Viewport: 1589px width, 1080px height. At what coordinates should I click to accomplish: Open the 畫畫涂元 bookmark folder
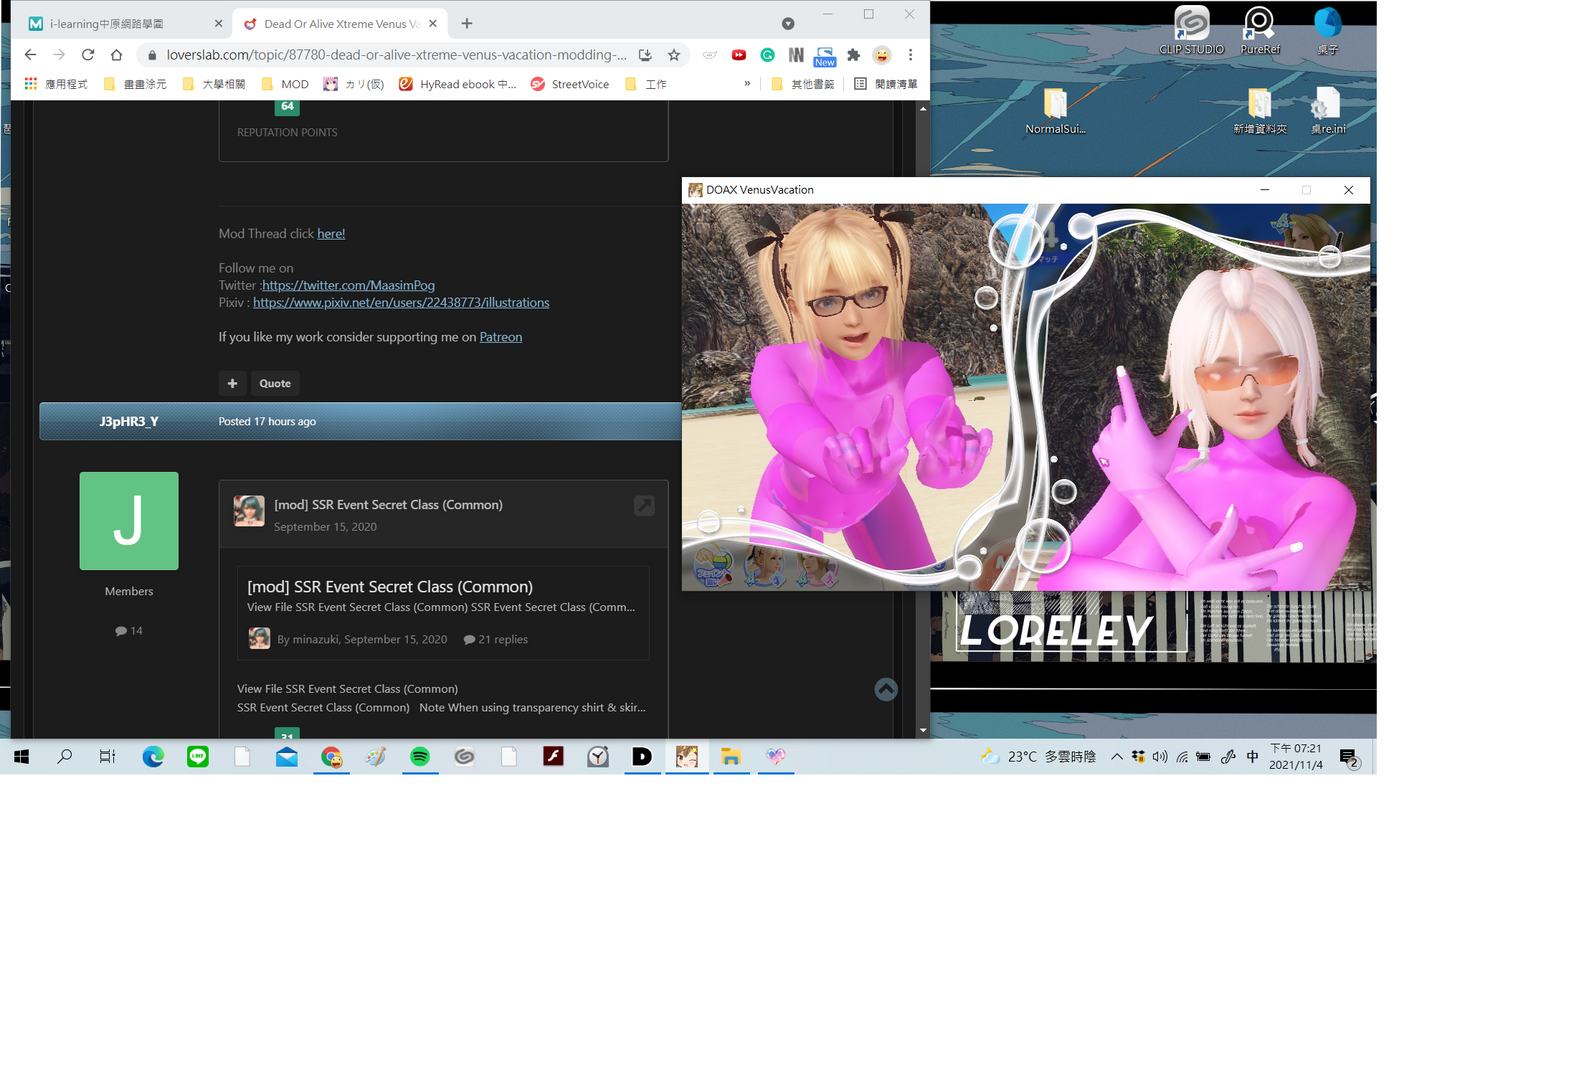pos(135,84)
